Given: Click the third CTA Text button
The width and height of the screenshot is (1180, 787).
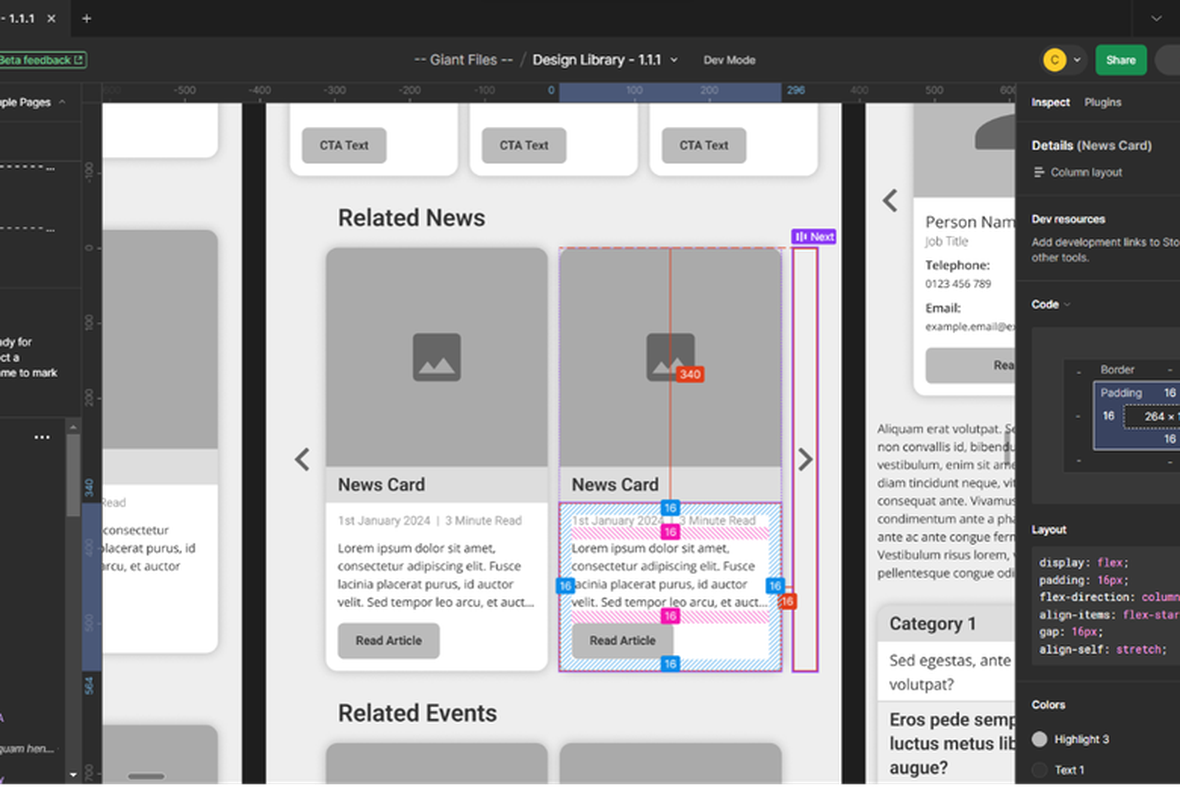Looking at the screenshot, I should click(704, 145).
